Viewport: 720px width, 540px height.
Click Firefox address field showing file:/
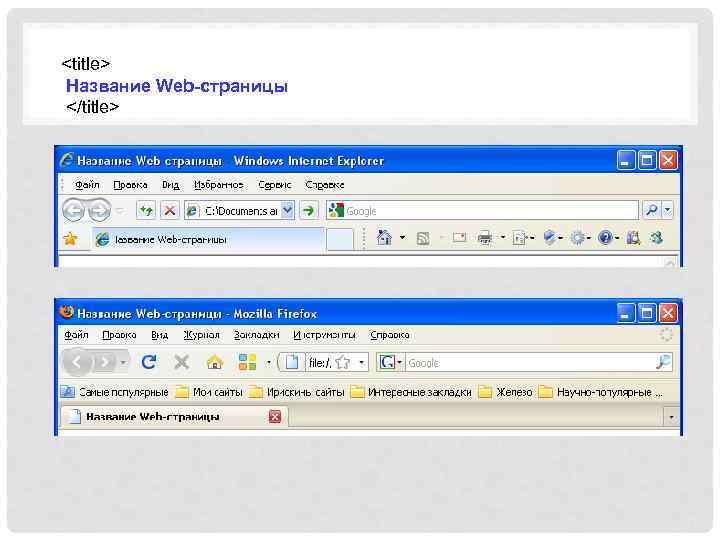[x=323, y=362]
